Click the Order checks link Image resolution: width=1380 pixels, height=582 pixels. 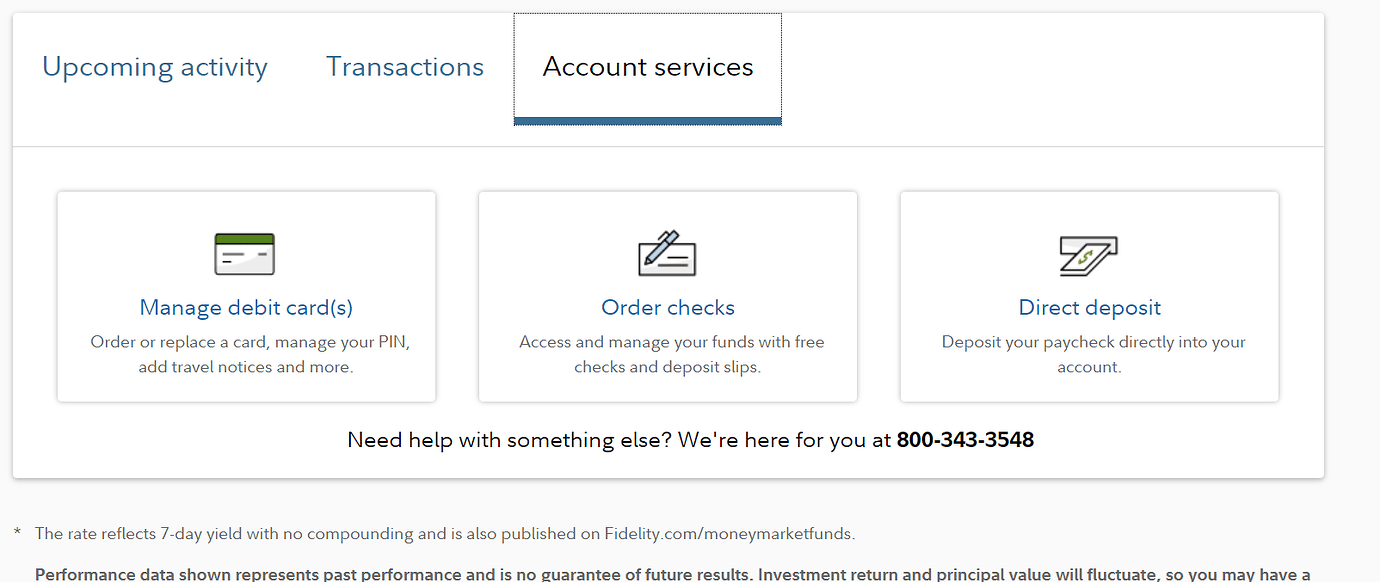[x=667, y=309]
